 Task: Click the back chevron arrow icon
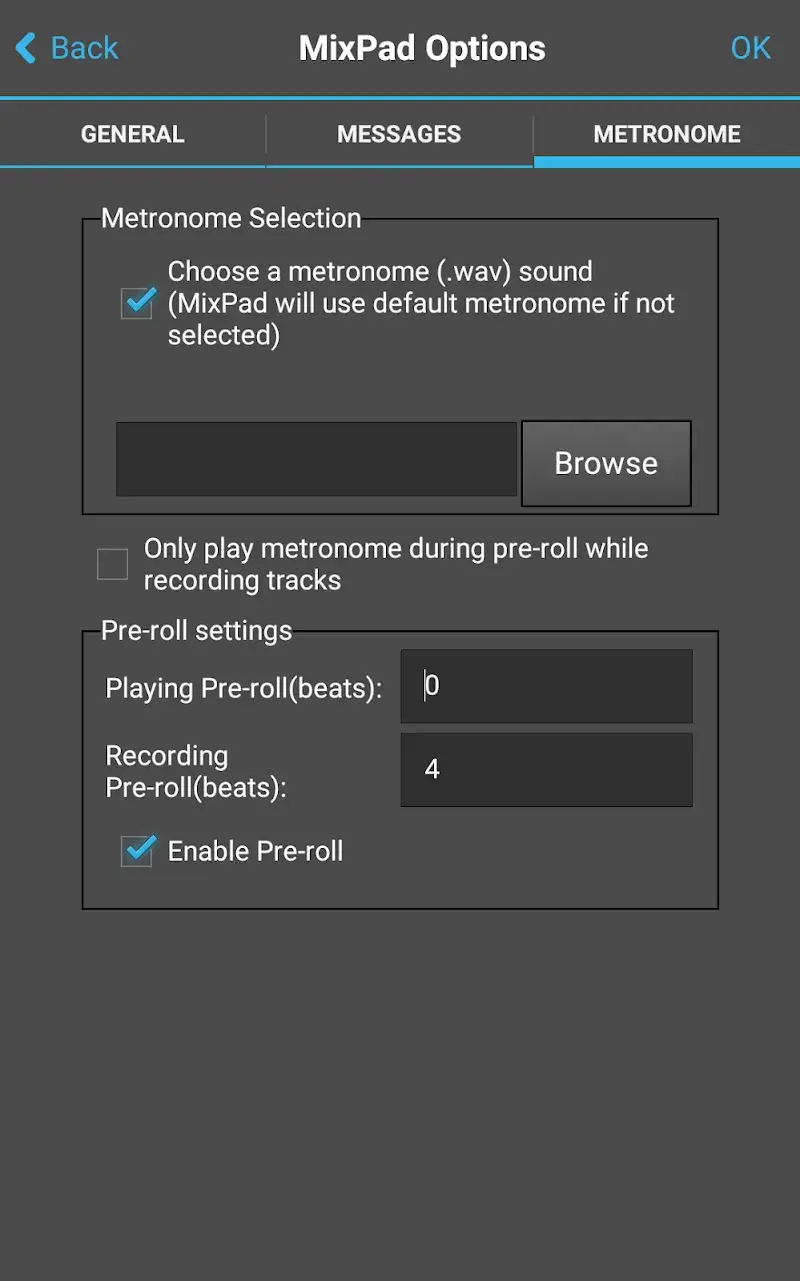(x=25, y=47)
